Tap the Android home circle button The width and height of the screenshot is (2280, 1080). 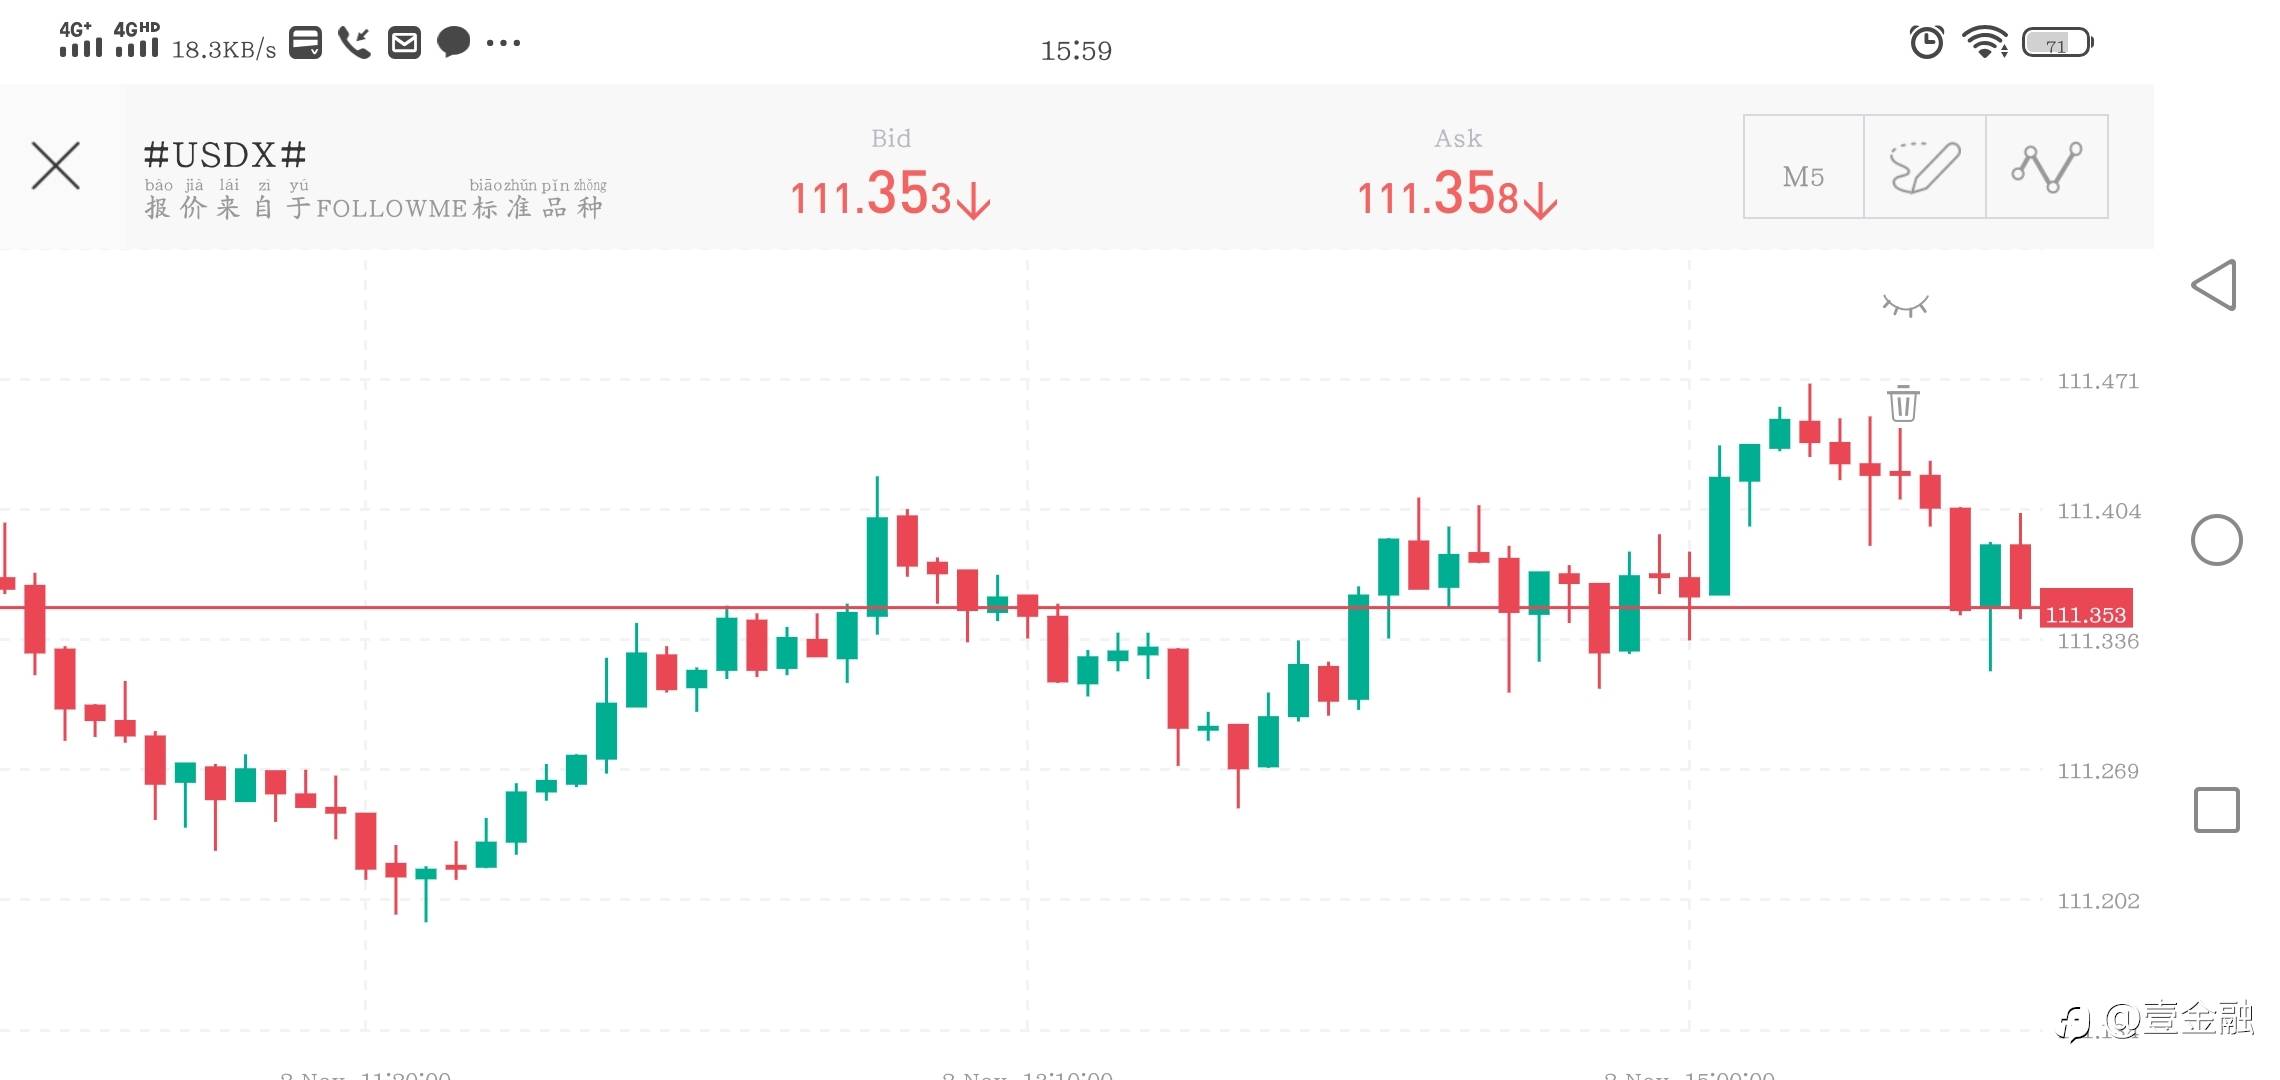point(2216,540)
